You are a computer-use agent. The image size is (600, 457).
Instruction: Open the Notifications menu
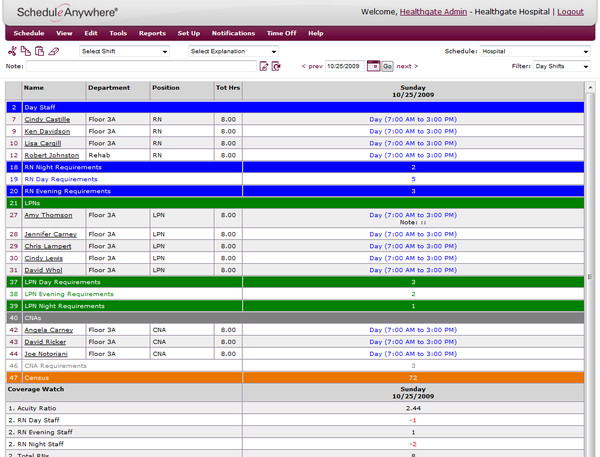[233, 33]
